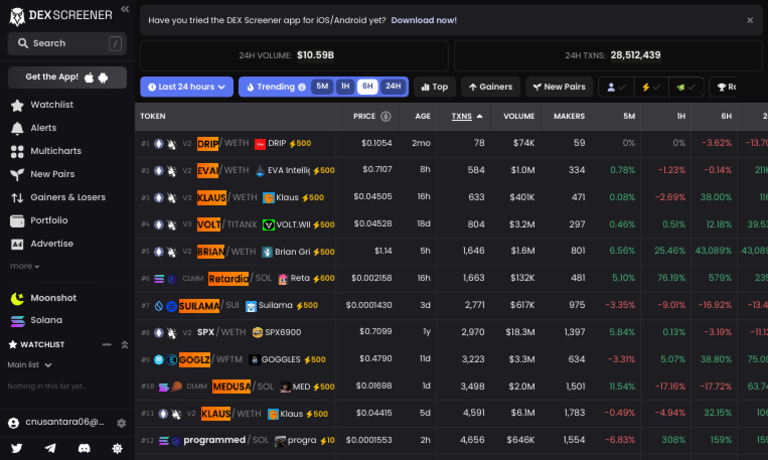The image size is (768, 460).
Task: Open Twitter link in sidebar footer
Action: [17, 448]
